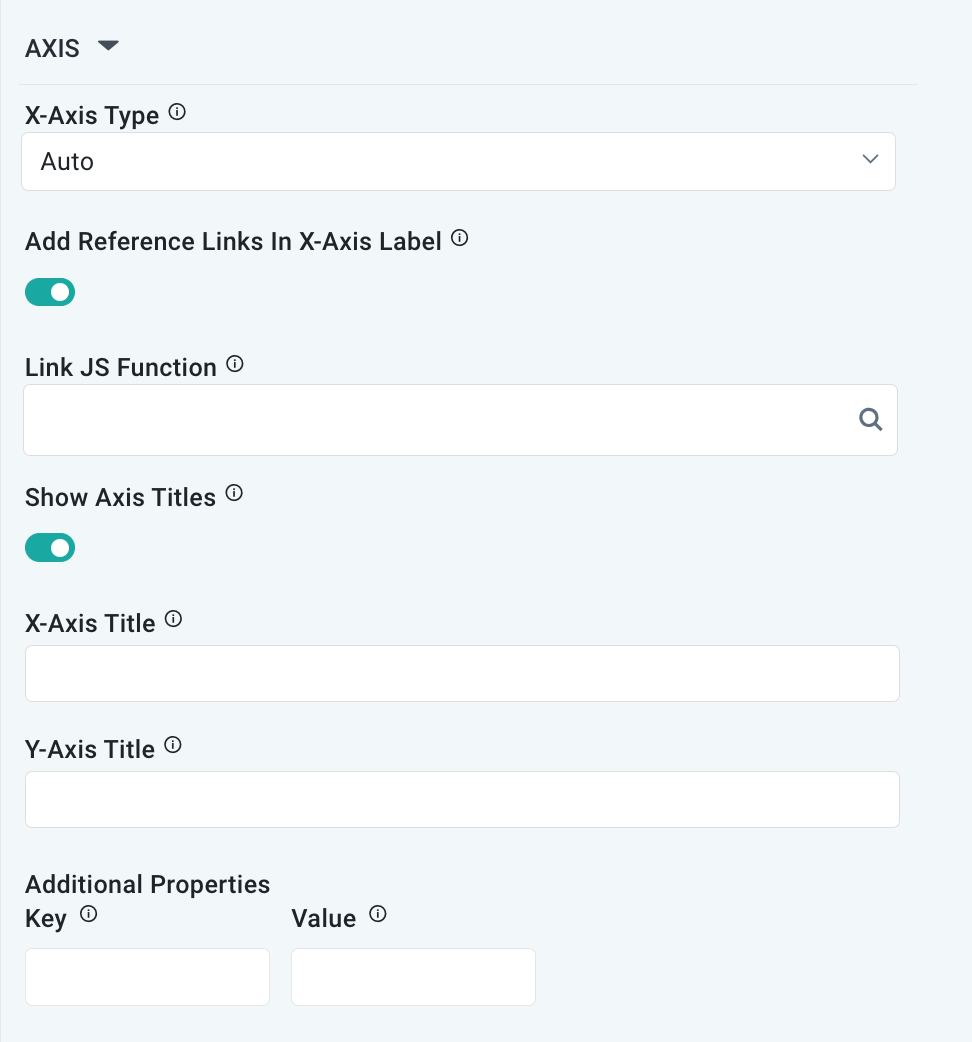Click info icon beside Value label
The height and width of the screenshot is (1042, 972).
coord(378,914)
